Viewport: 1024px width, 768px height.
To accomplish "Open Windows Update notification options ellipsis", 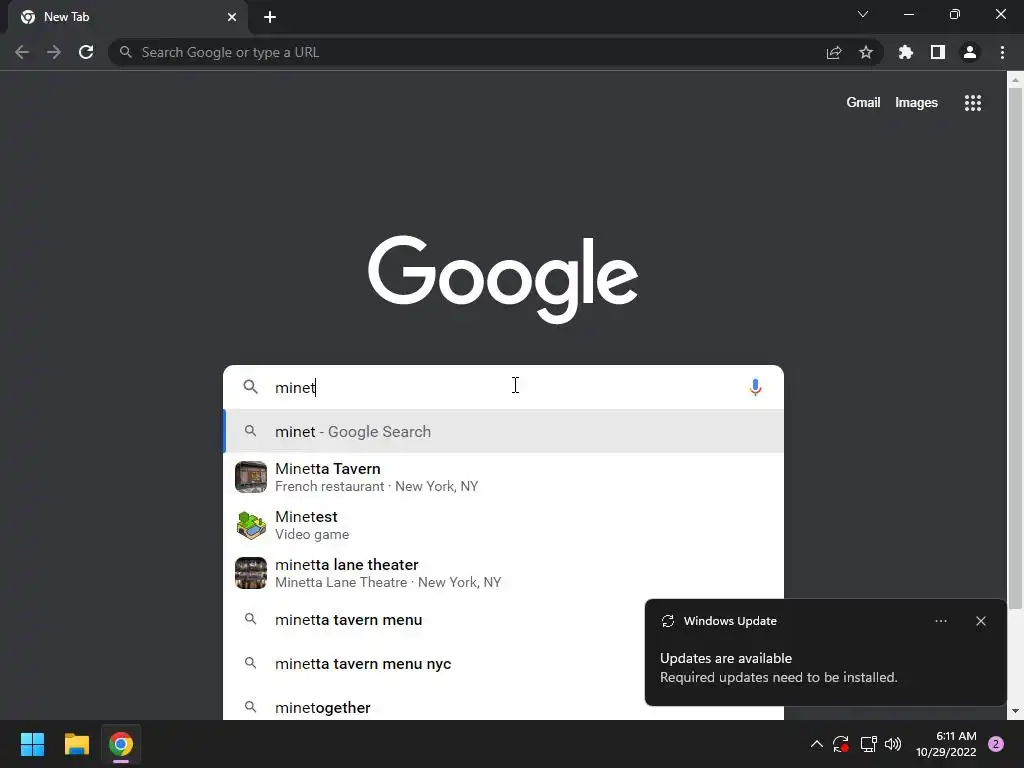I will click(941, 621).
